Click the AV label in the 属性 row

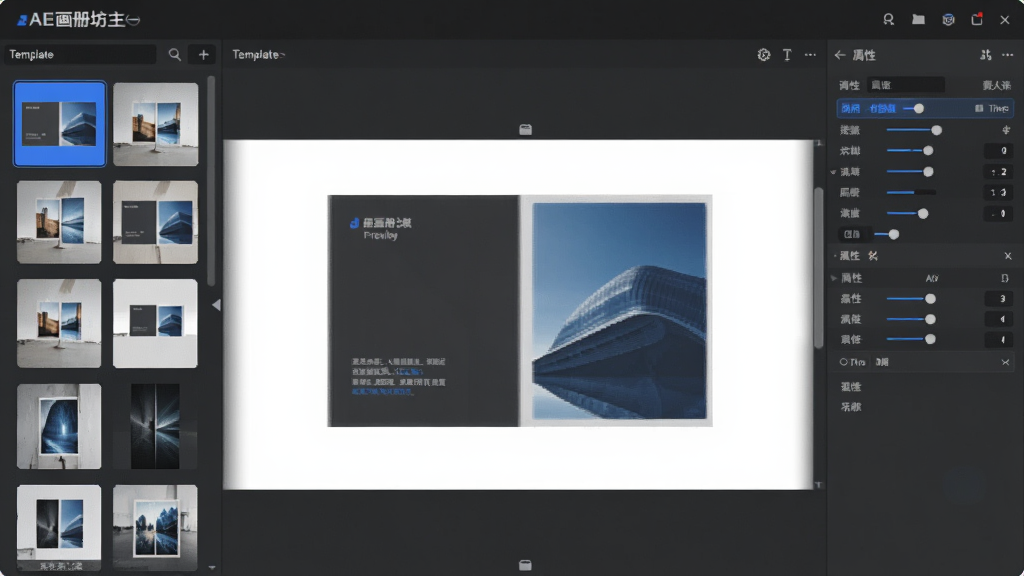click(932, 278)
